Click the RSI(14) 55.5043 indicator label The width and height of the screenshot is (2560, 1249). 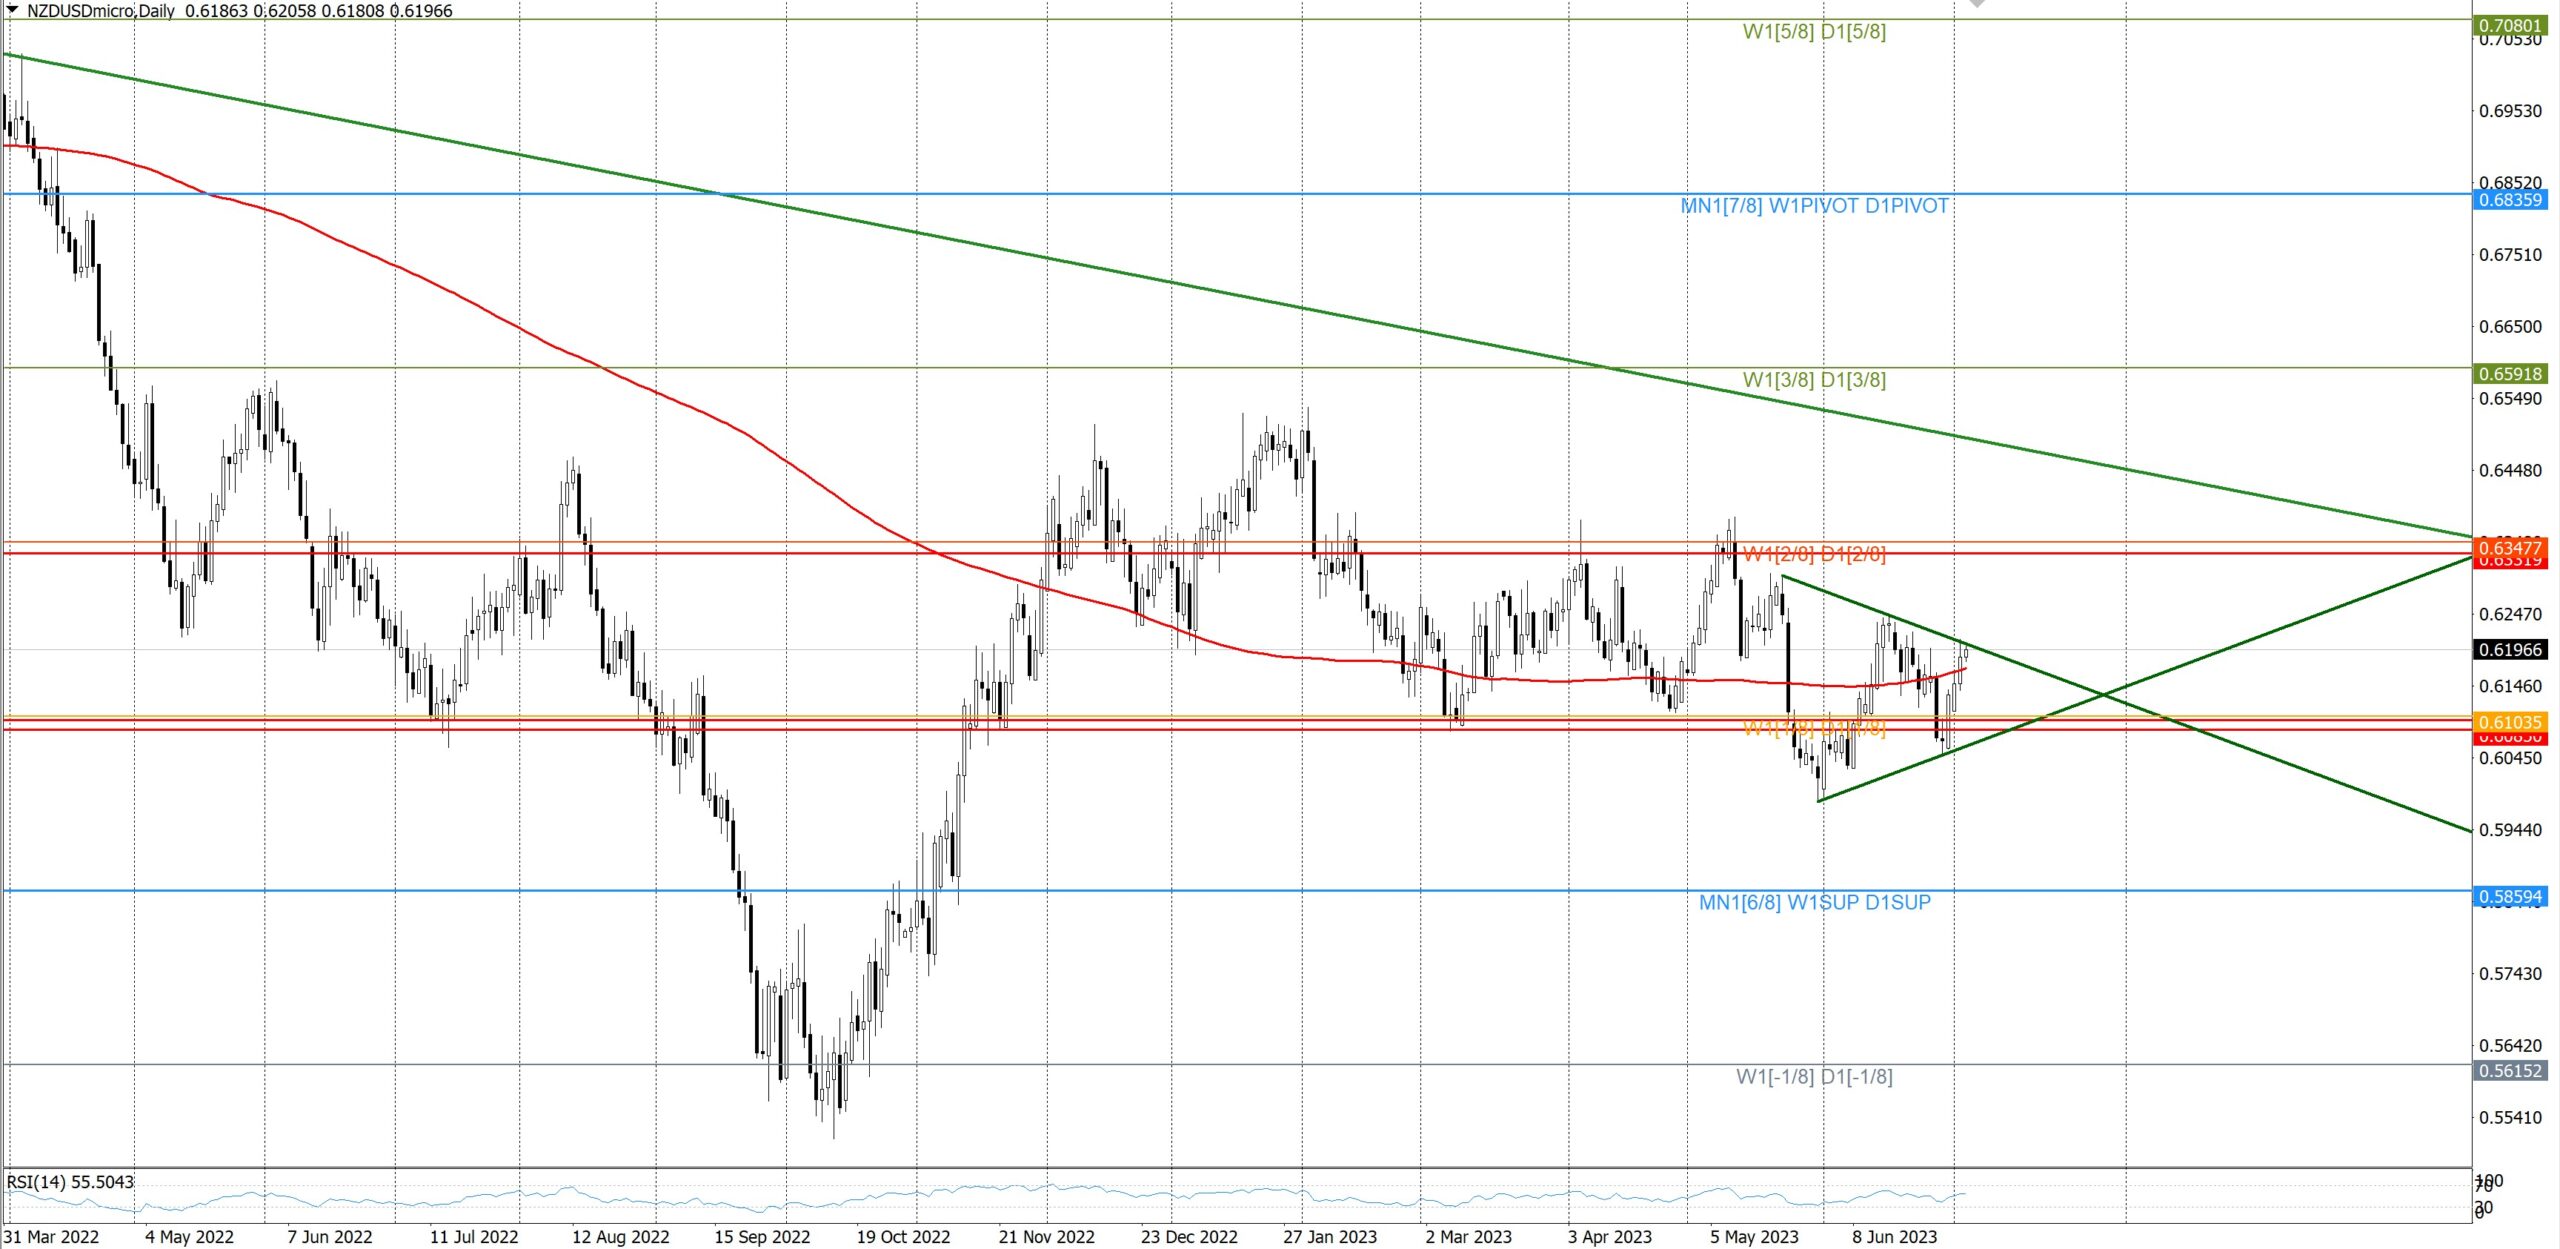click(x=70, y=1182)
